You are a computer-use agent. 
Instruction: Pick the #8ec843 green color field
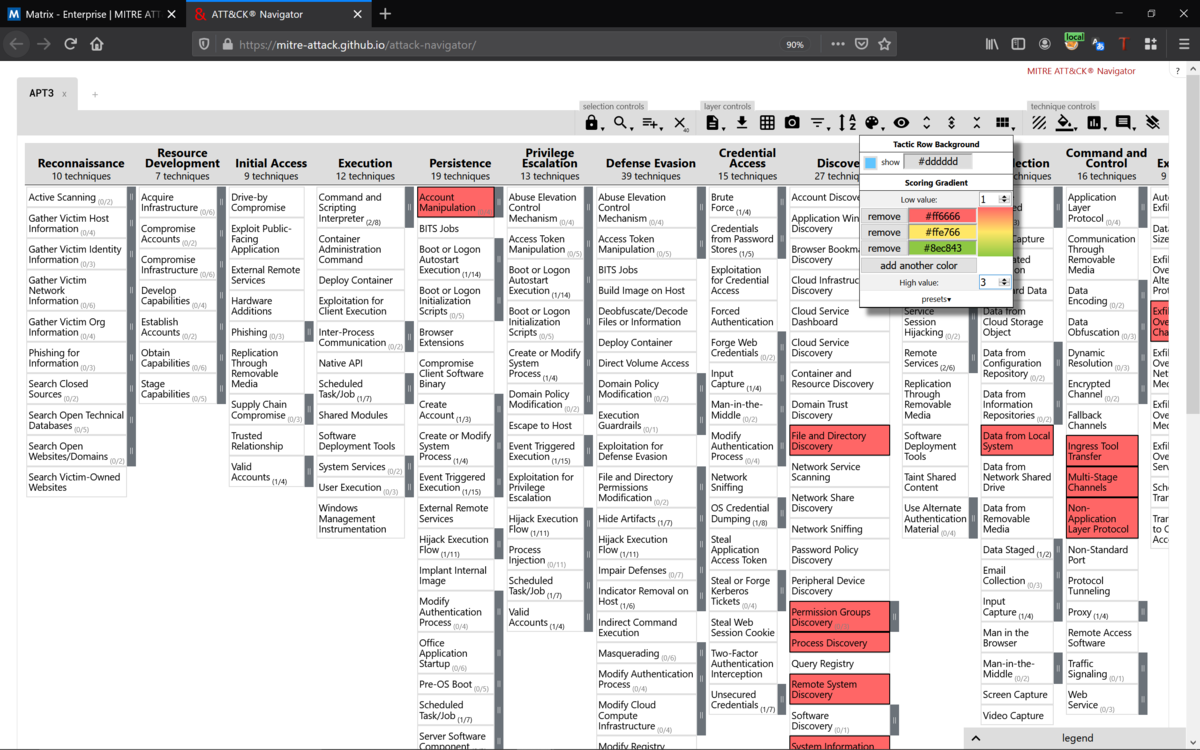tap(942, 248)
